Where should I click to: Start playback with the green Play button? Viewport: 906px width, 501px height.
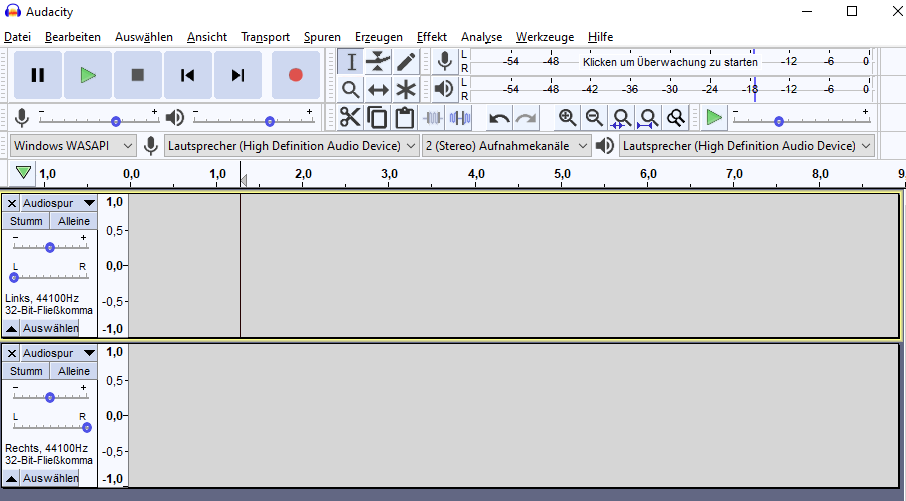pyautogui.click(x=88, y=75)
